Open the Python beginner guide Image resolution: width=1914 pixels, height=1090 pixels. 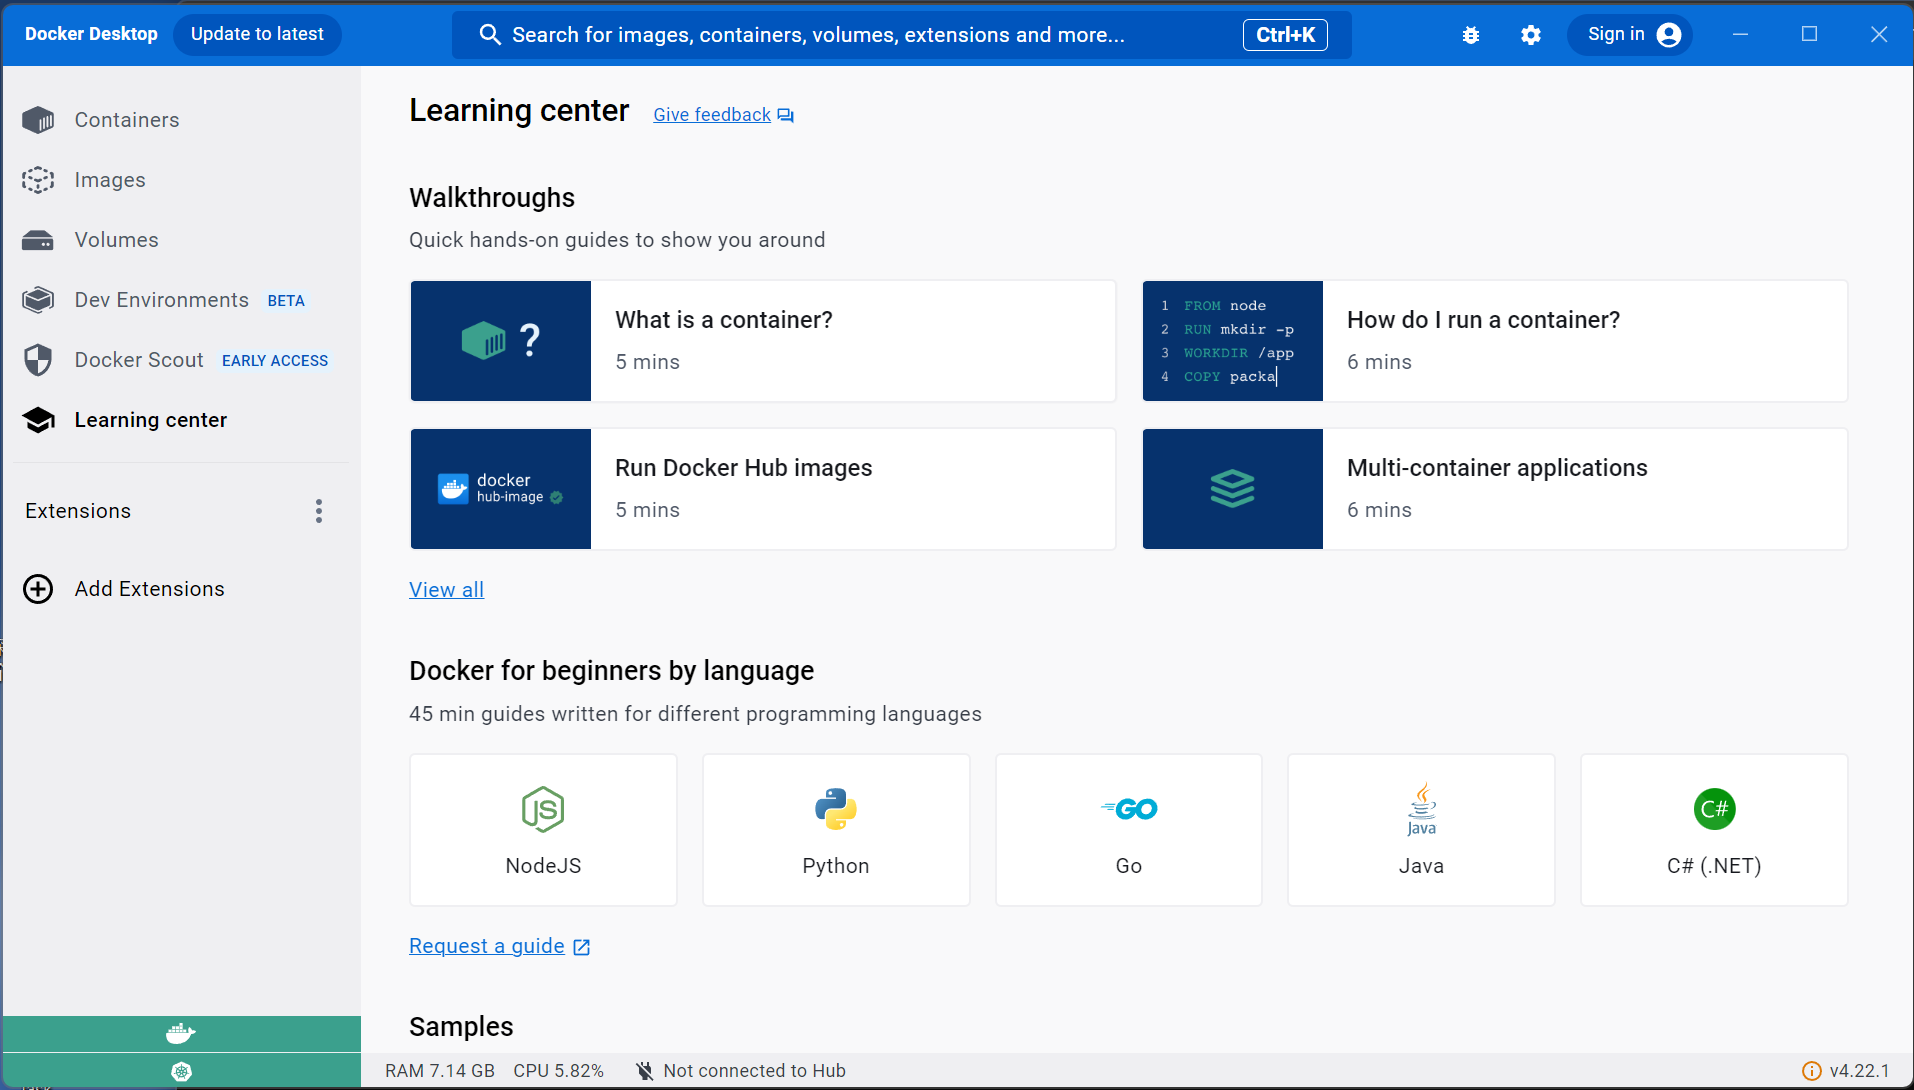pos(836,829)
